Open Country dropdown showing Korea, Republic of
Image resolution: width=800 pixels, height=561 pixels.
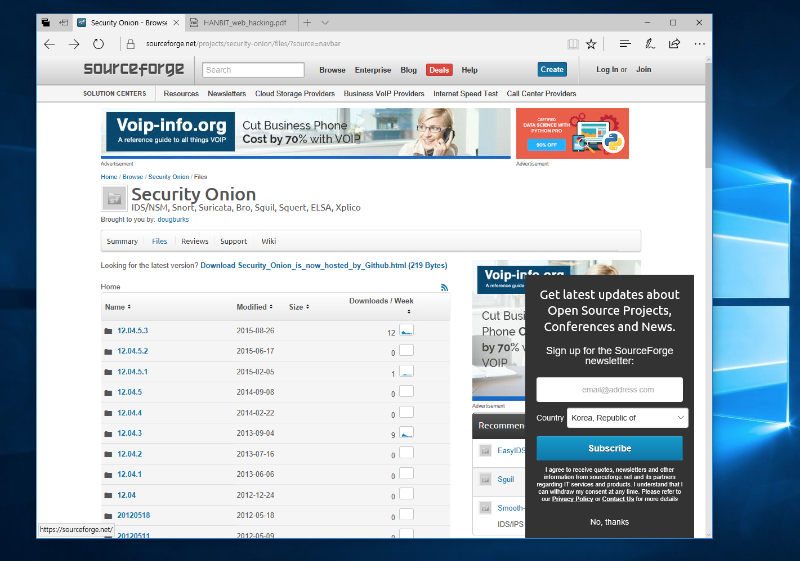point(628,418)
